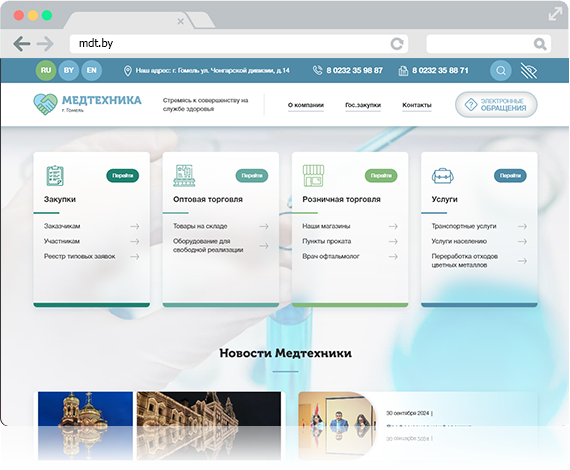
Task: Open the Оптовая торговля heading
Action: coord(208,199)
